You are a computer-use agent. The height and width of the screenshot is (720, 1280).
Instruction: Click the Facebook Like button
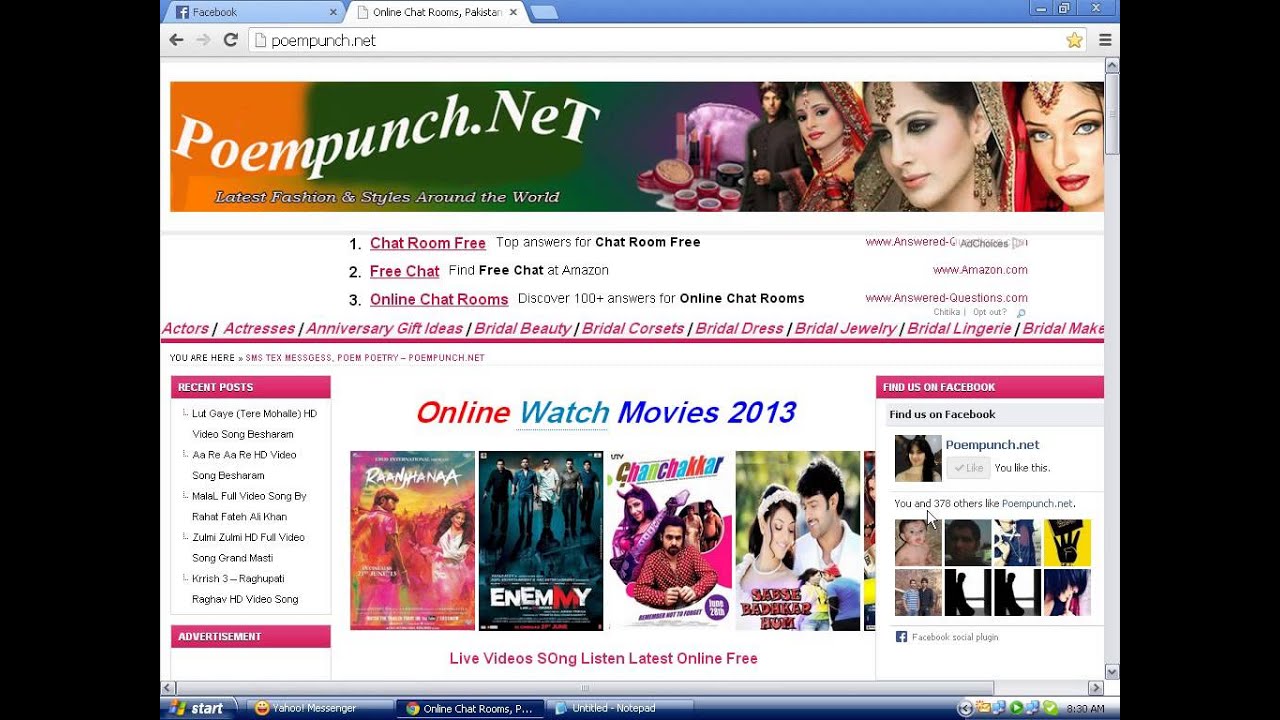click(x=968, y=468)
